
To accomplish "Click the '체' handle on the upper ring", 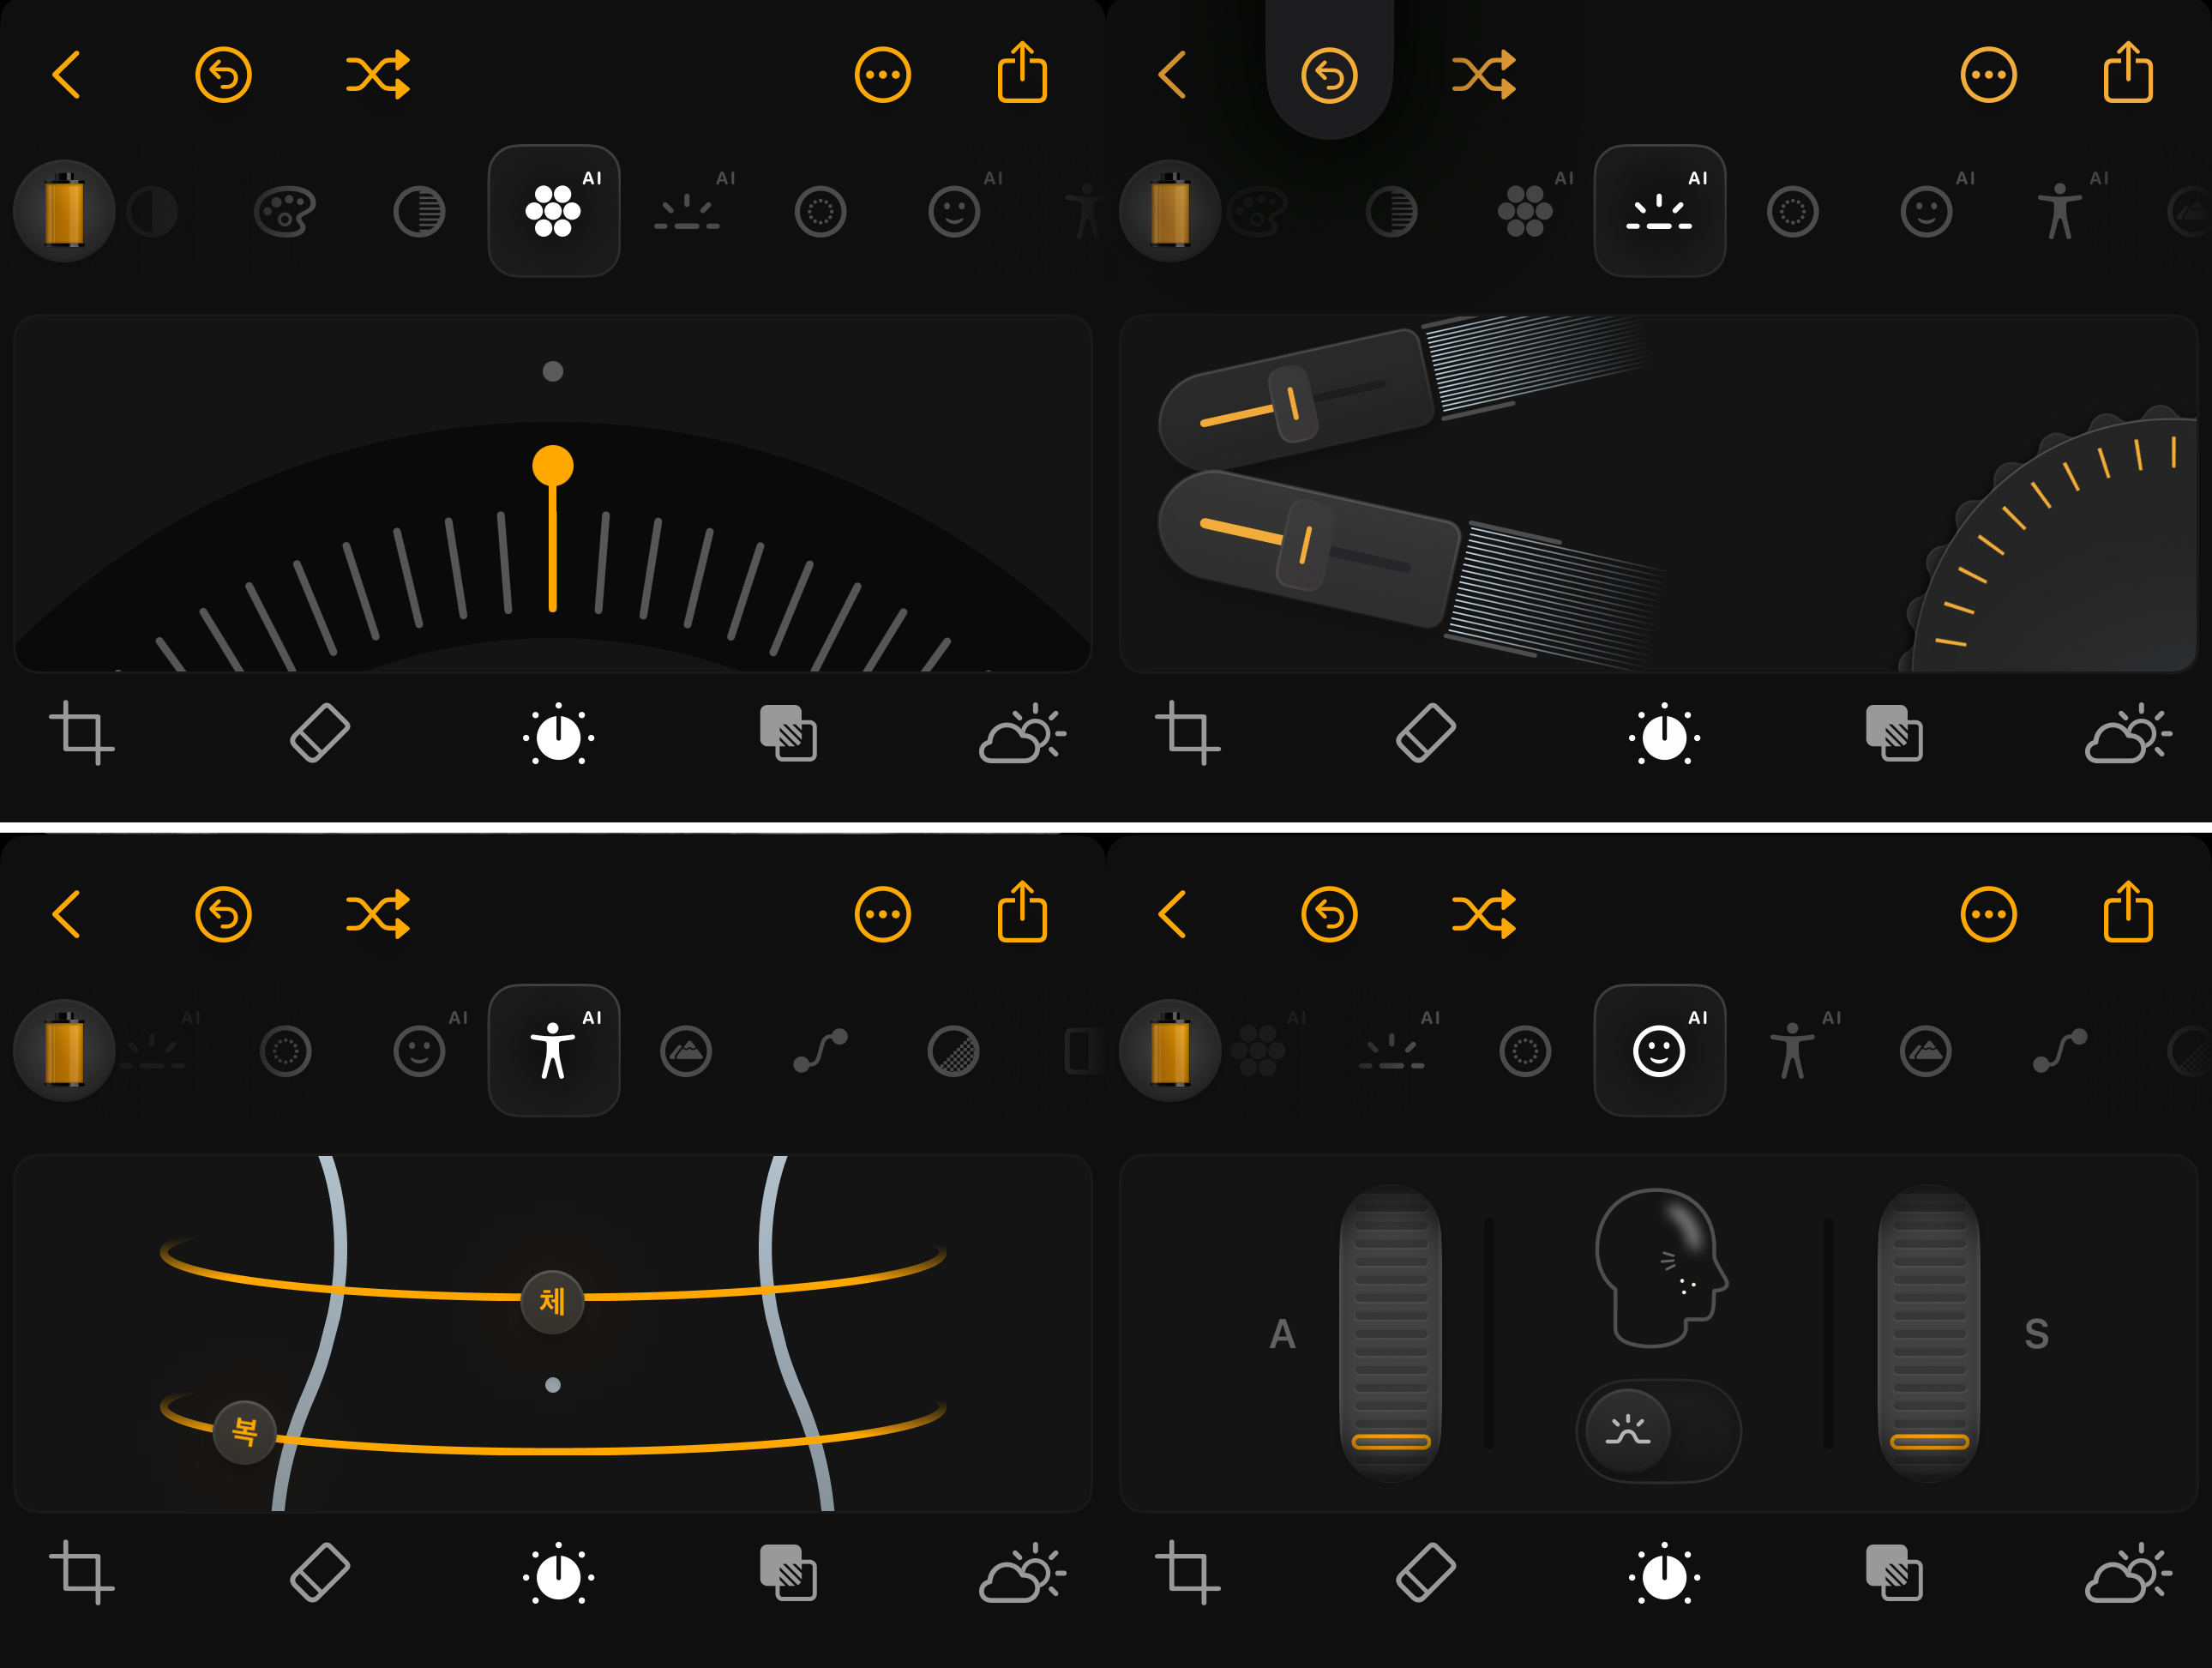I will tap(552, 1301).
